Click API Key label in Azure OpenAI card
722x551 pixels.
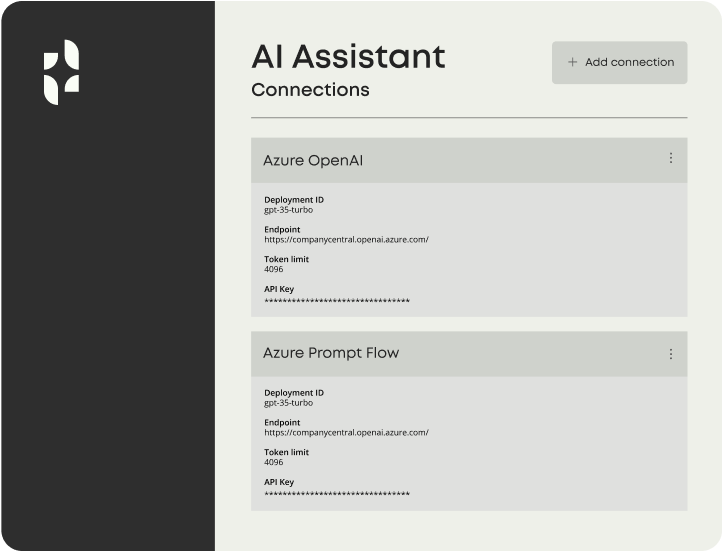[x=279, y=289]
